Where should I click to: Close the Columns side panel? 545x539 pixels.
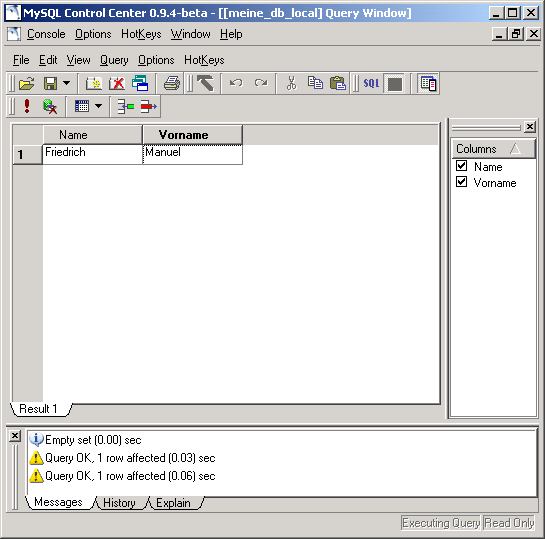[530, 127]
